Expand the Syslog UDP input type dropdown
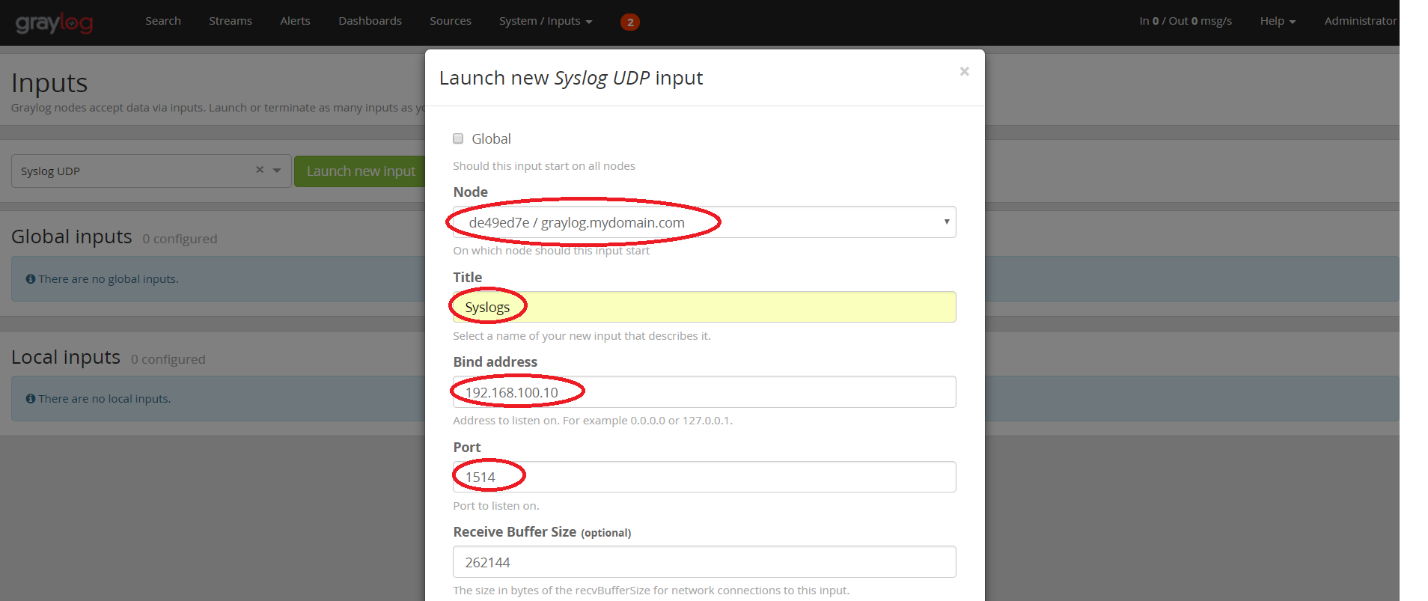This screenshot has height=601, width=1428. coord(278,171)
